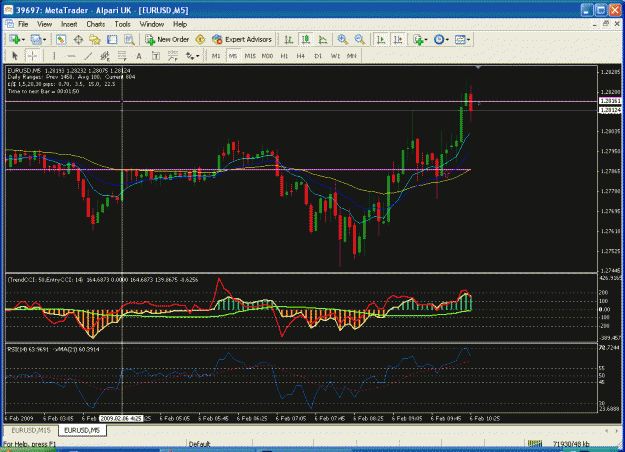625x452 pixels.
Task: Click the 1.28161 price label
Action: [610, 101]
